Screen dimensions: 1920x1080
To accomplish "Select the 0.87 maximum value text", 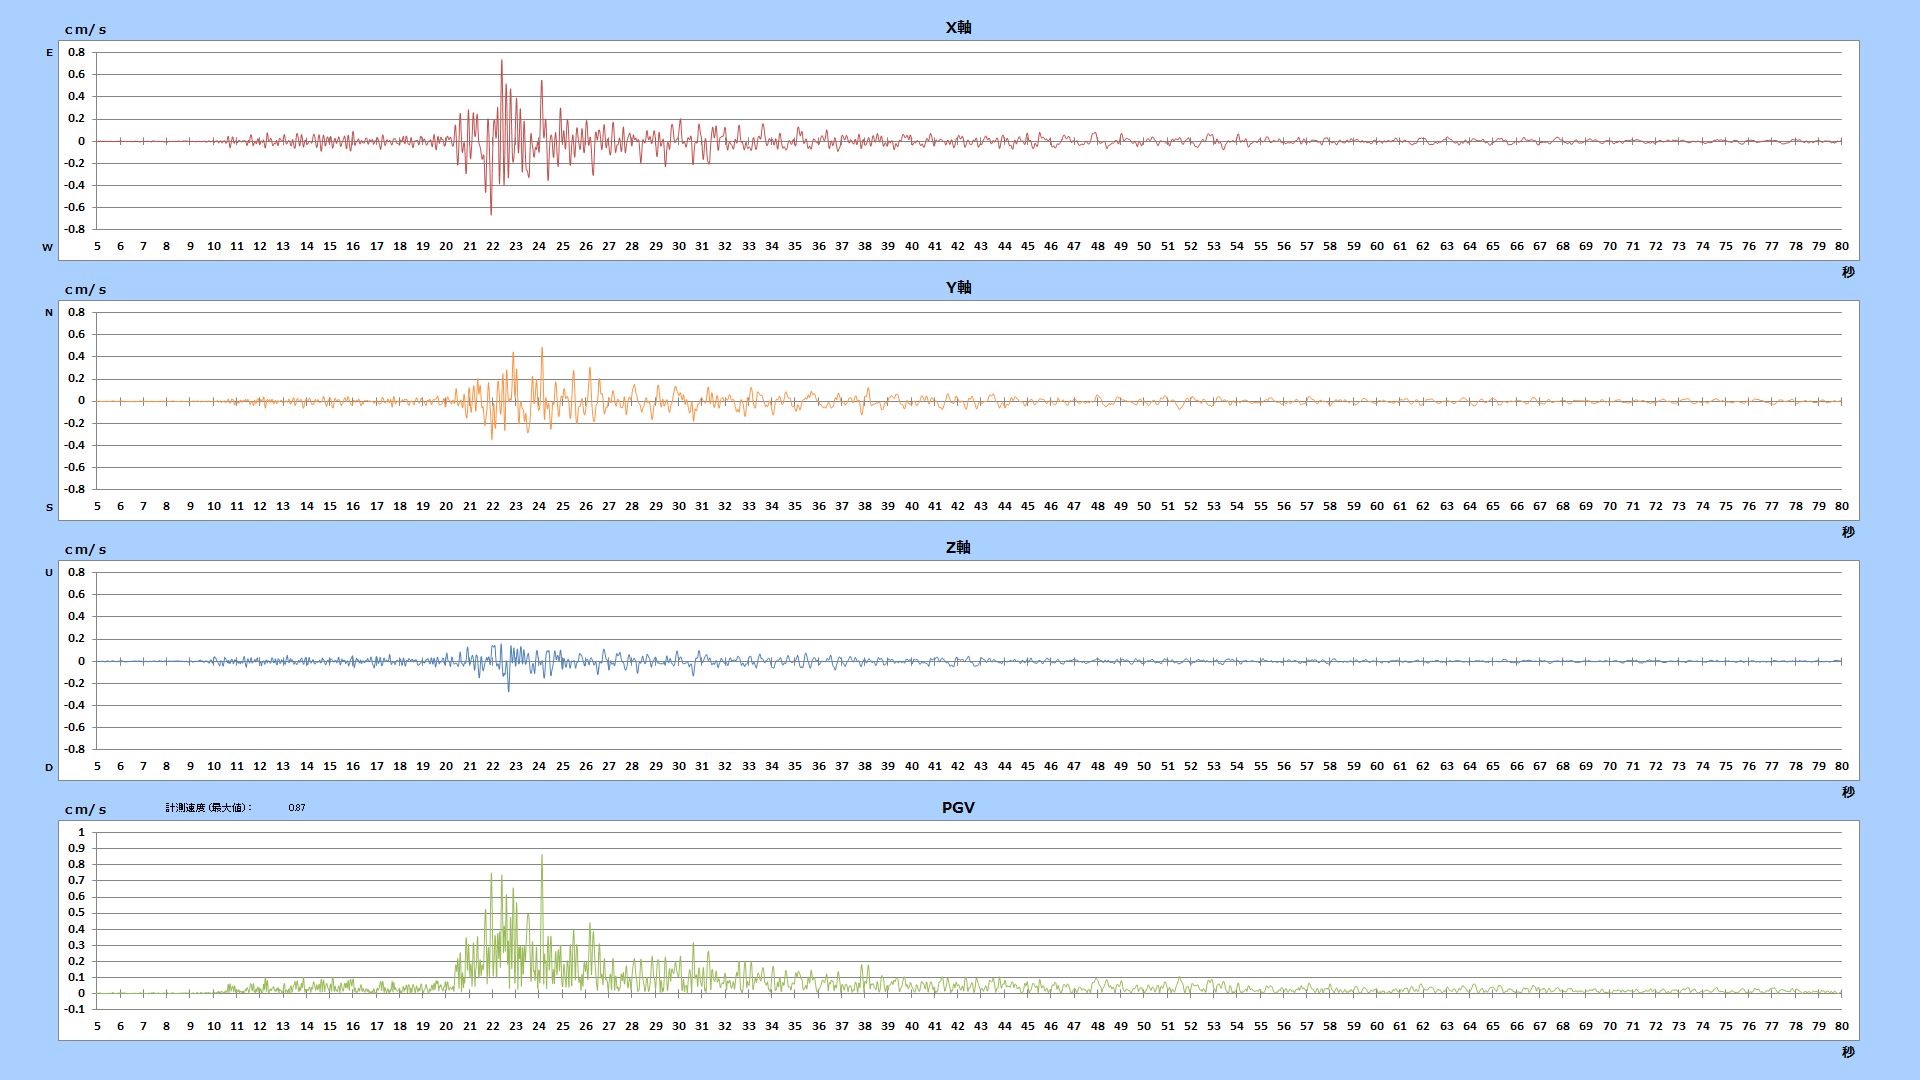I will click(x=297, y=807).
